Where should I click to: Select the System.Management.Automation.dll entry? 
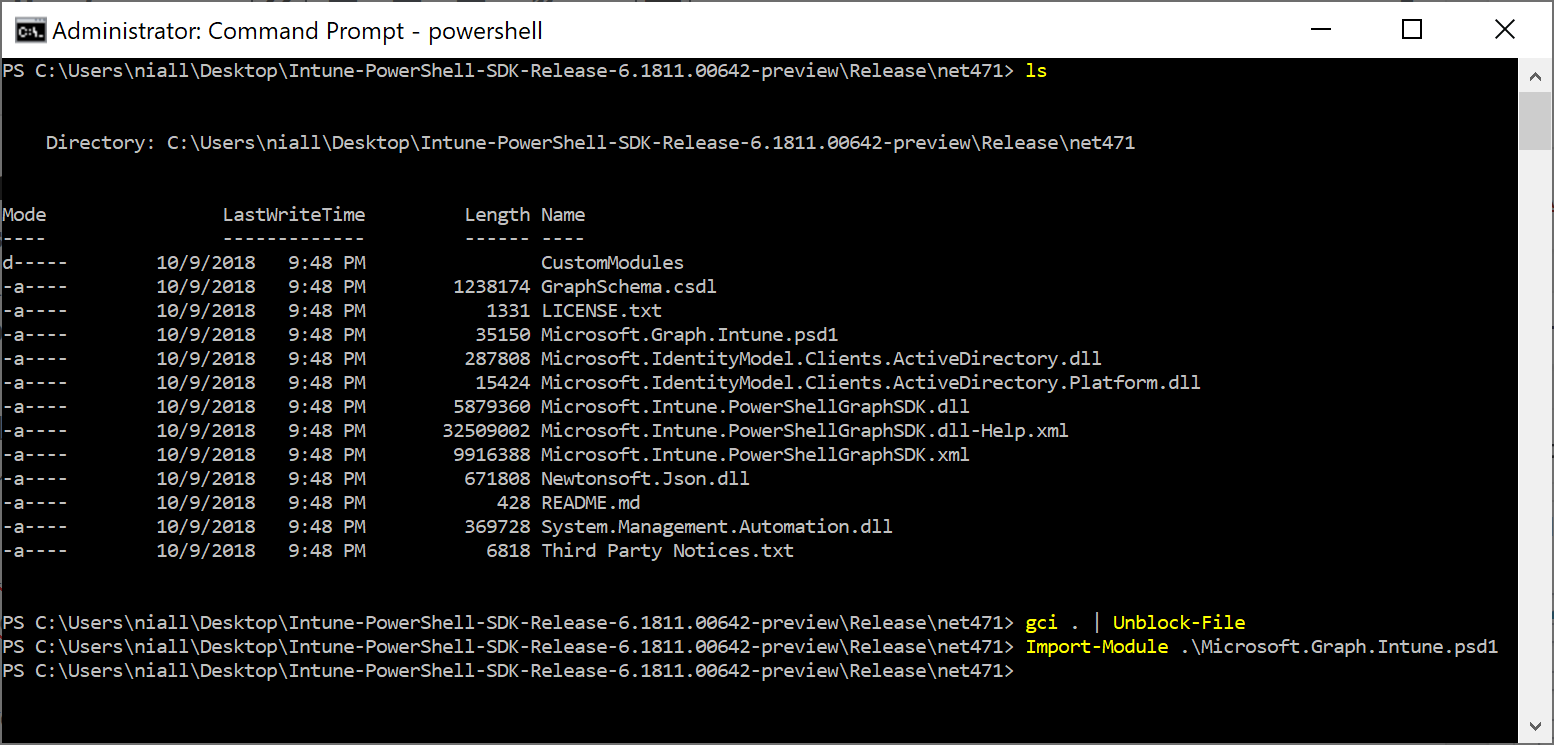click(716, 526)
